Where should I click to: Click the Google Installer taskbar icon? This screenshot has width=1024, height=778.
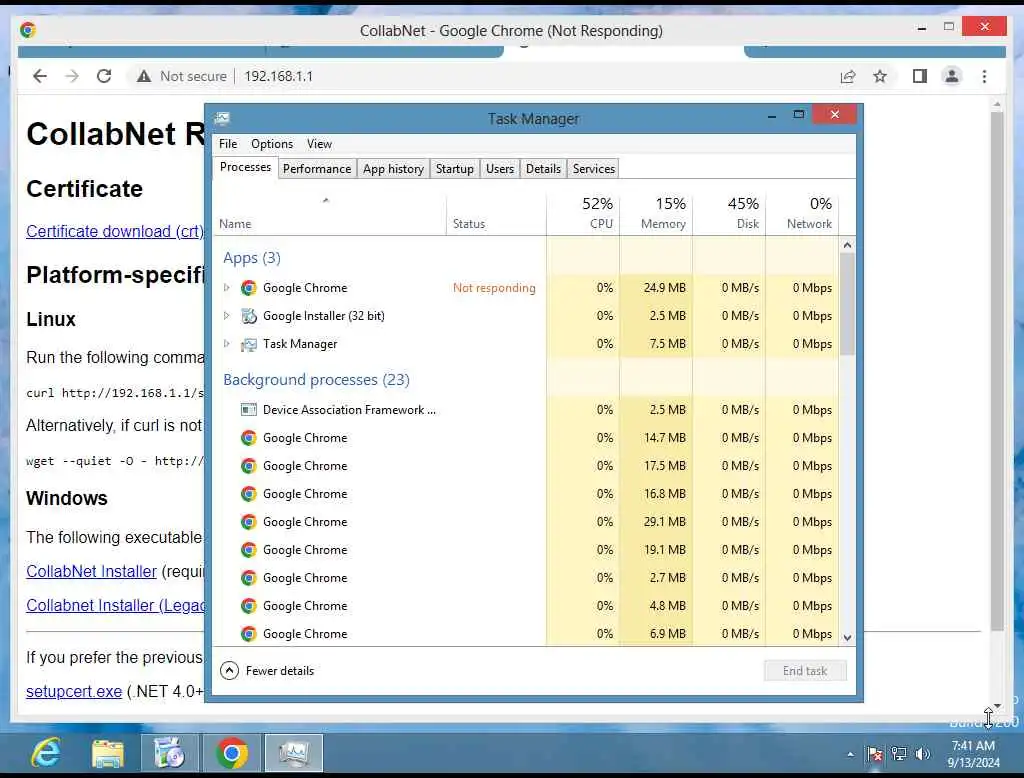169,753
